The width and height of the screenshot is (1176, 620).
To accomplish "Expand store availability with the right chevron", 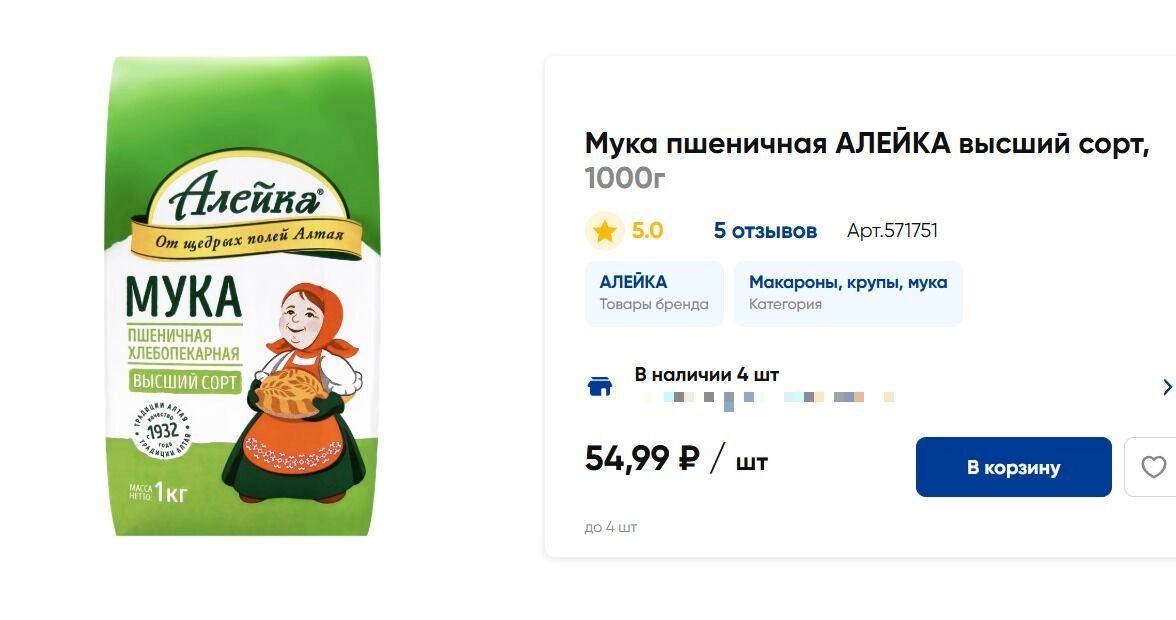I will [x=1167, y=387].
